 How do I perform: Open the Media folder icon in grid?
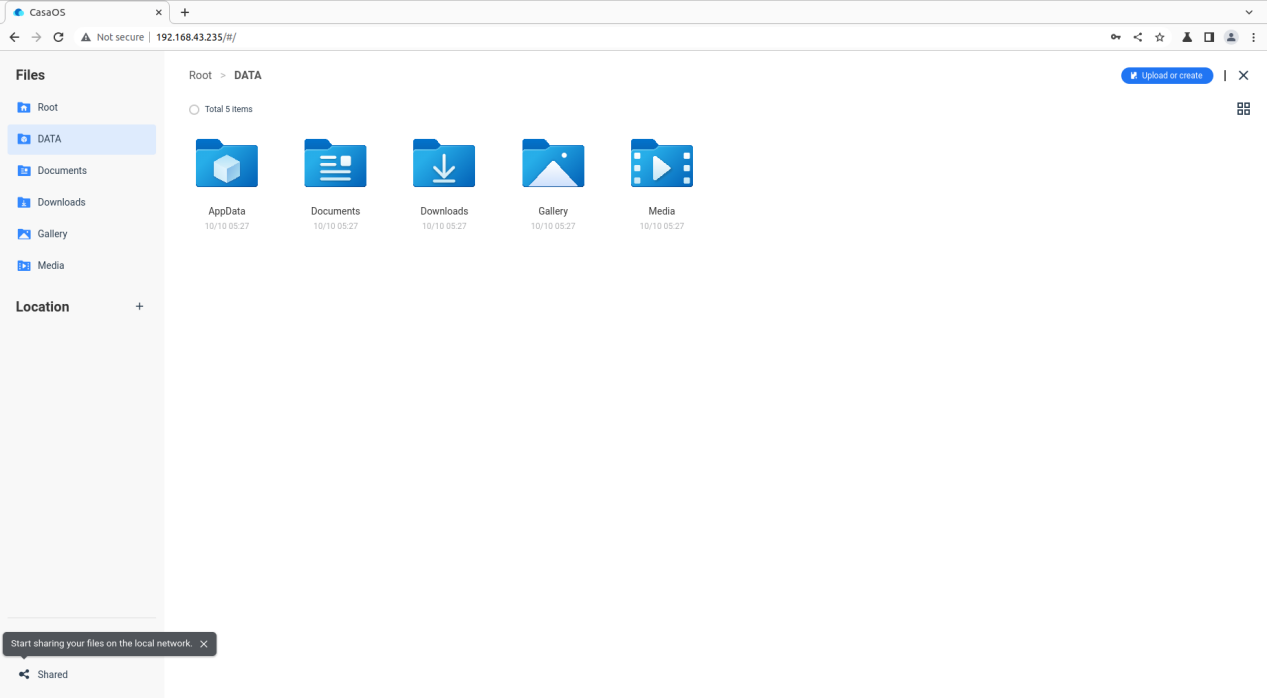click(x=662, y=163)
